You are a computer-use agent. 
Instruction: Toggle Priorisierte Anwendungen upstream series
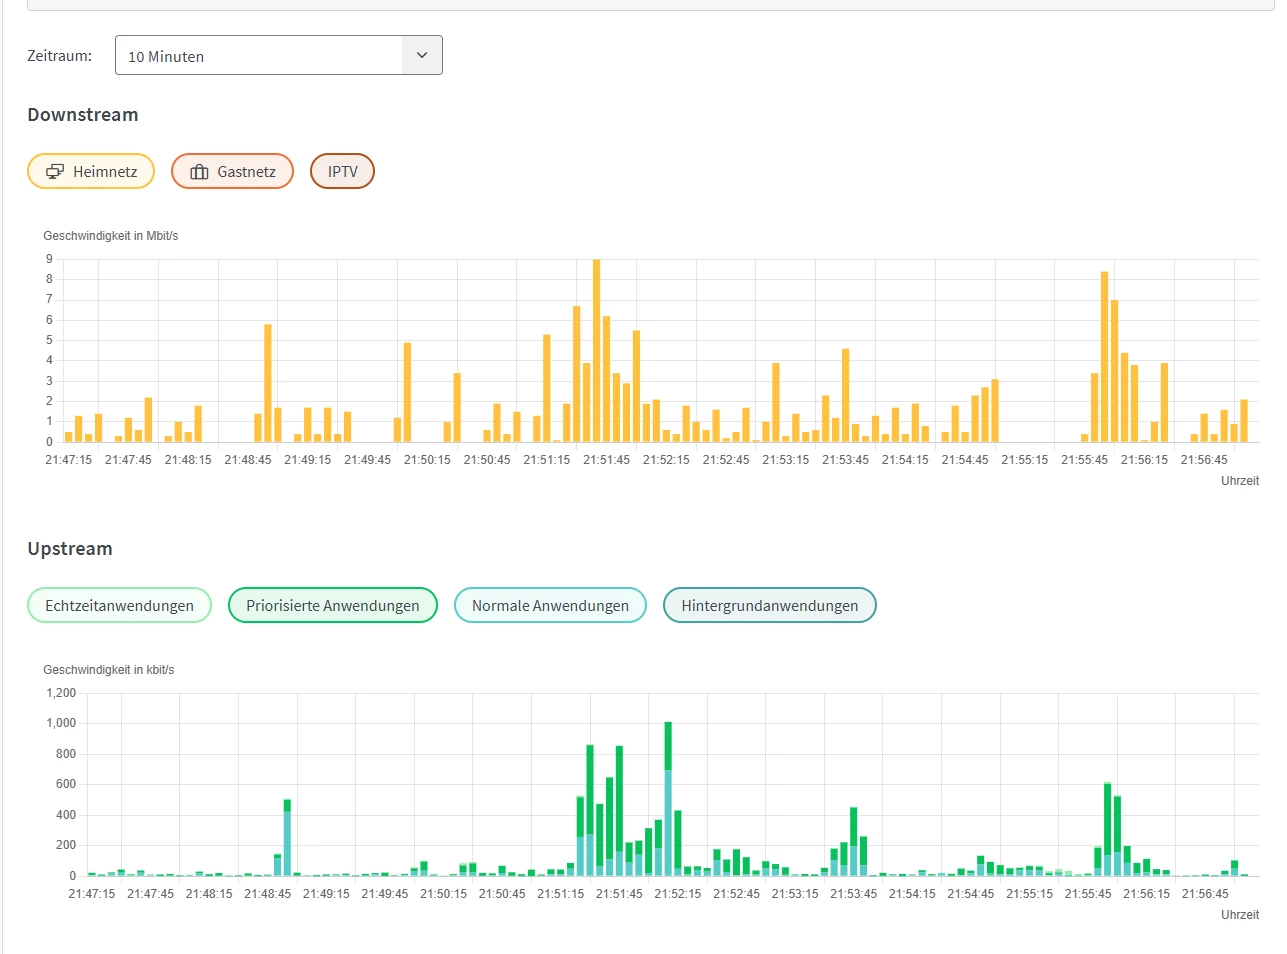pyautogui.click(x=333, y=605)
